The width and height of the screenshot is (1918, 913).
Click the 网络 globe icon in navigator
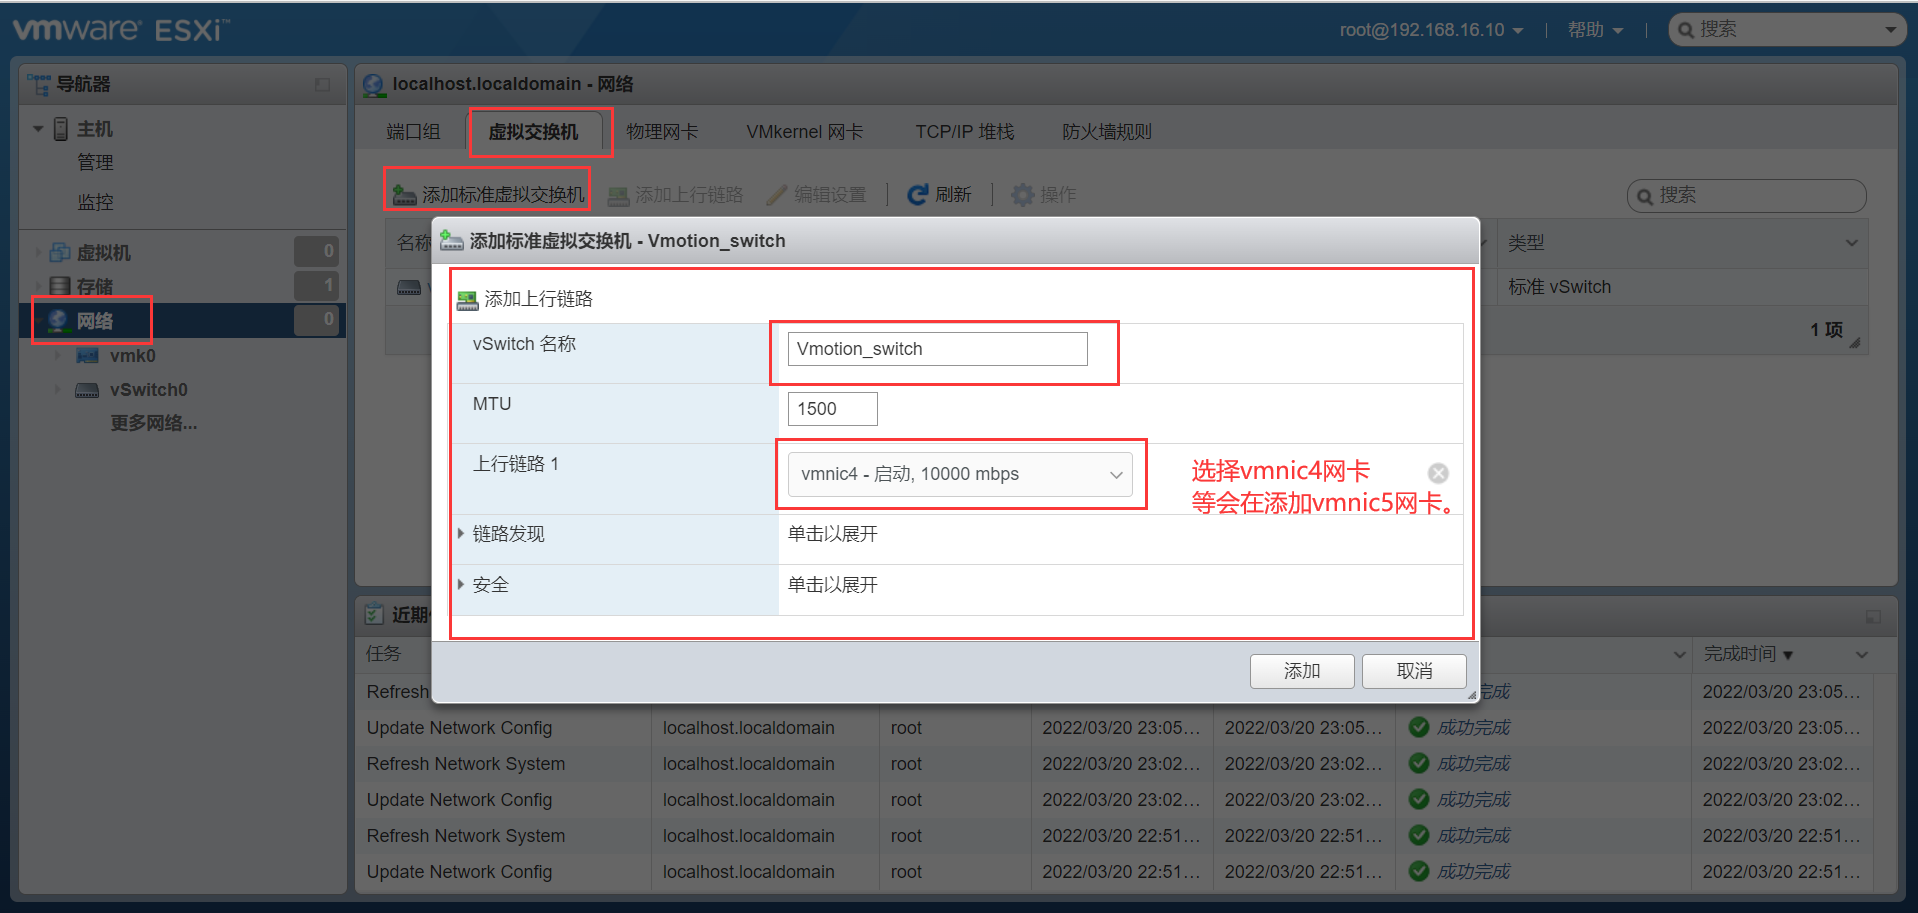[x=56, y=320]
